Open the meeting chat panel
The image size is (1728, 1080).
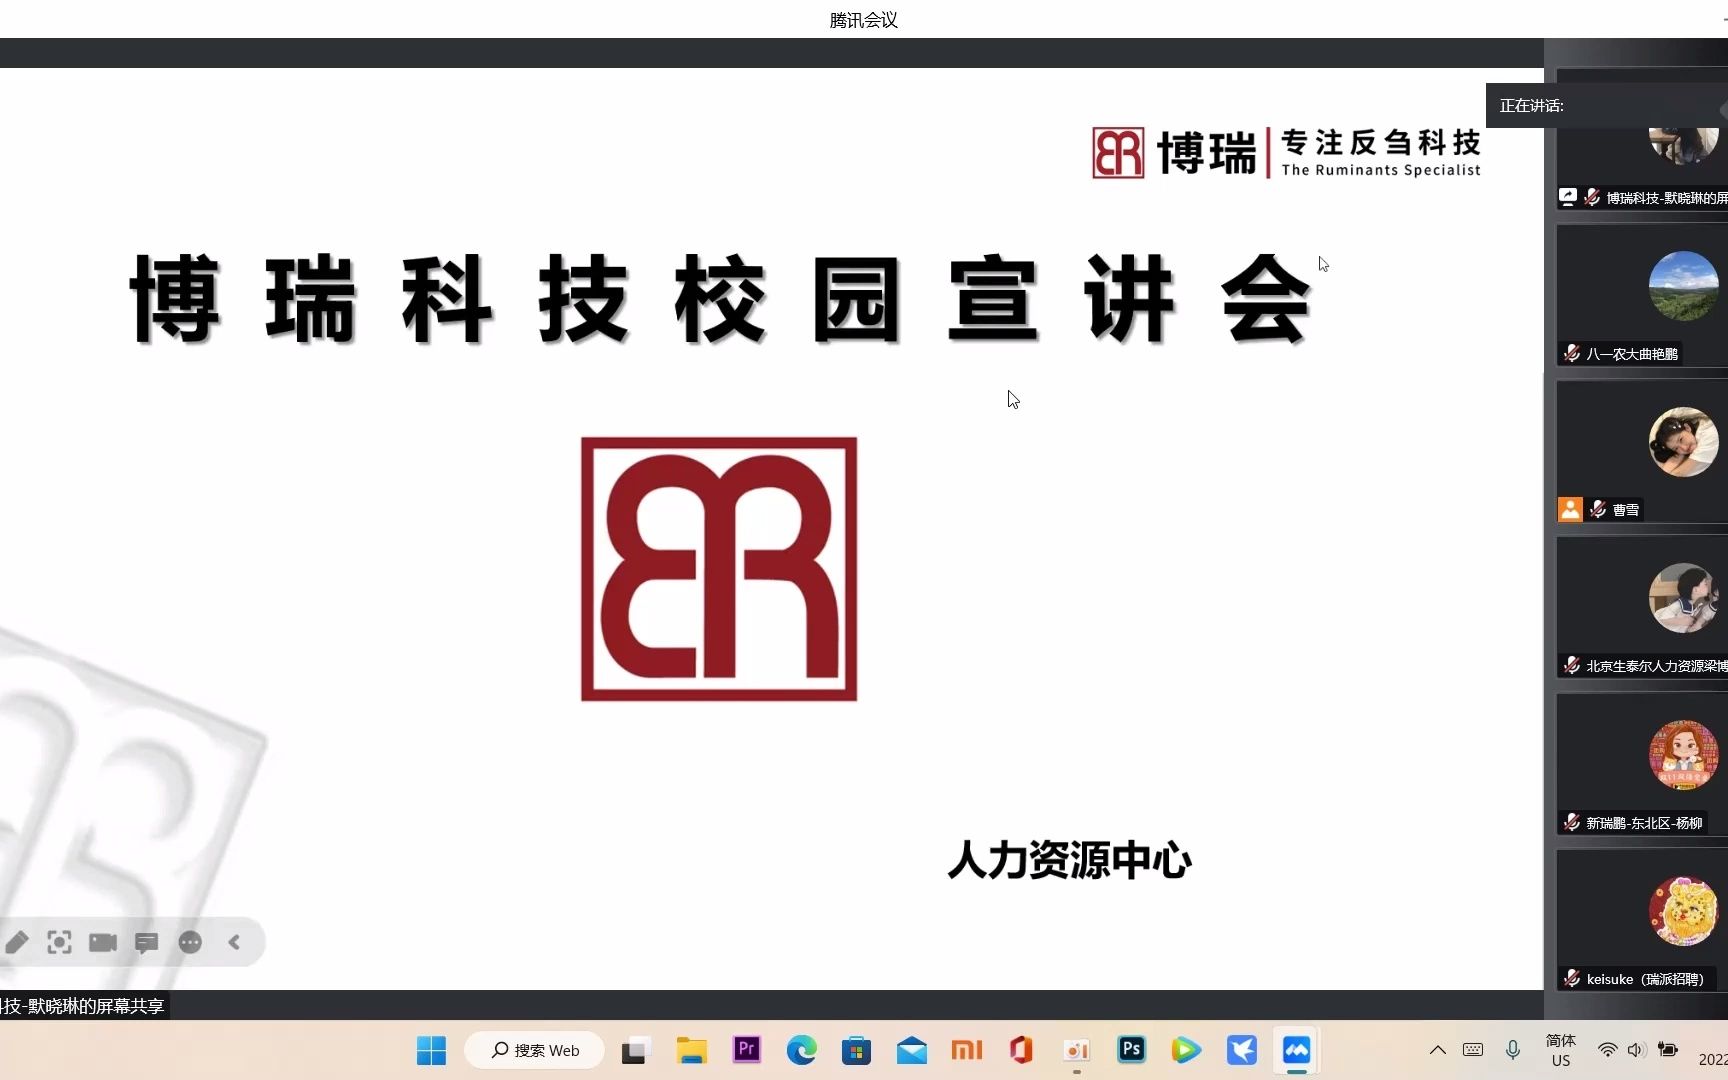tap(146, 942)
